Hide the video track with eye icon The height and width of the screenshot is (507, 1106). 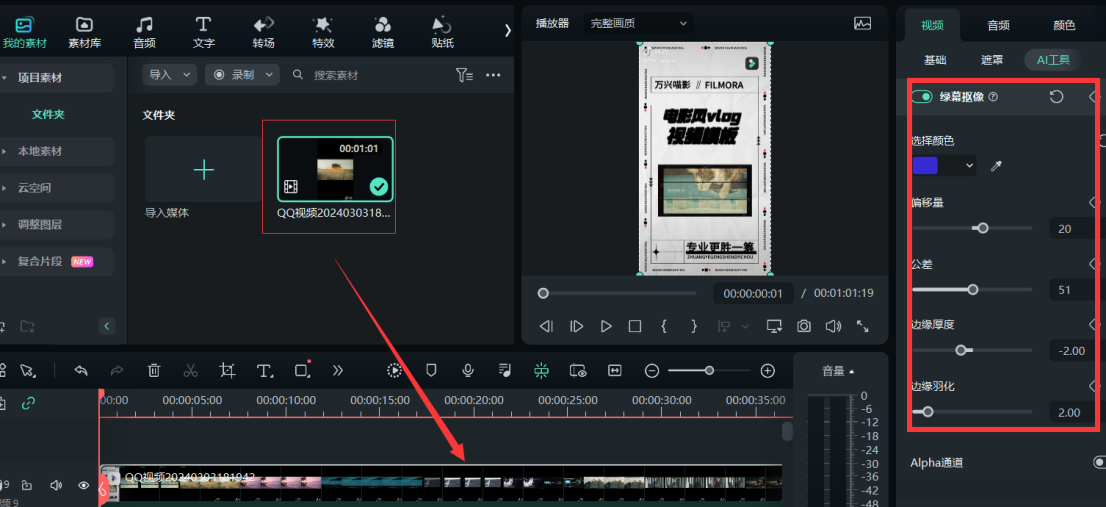pyautogui.click(x=84, y=485)
